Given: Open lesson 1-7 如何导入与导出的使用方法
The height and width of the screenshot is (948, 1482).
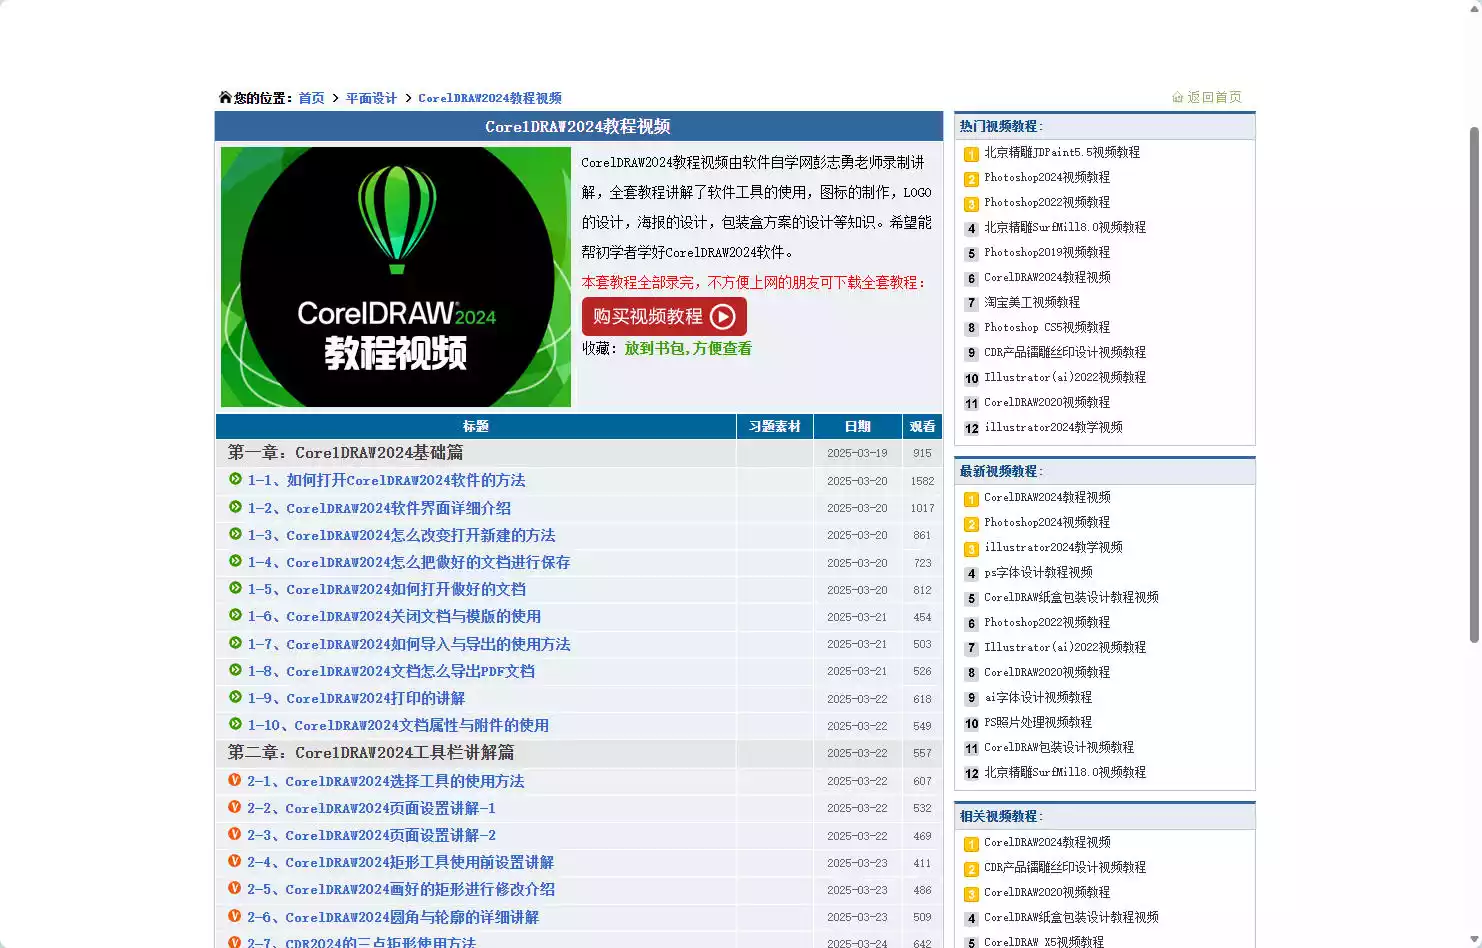Looking at the screenshot, I should click(409, 644).
